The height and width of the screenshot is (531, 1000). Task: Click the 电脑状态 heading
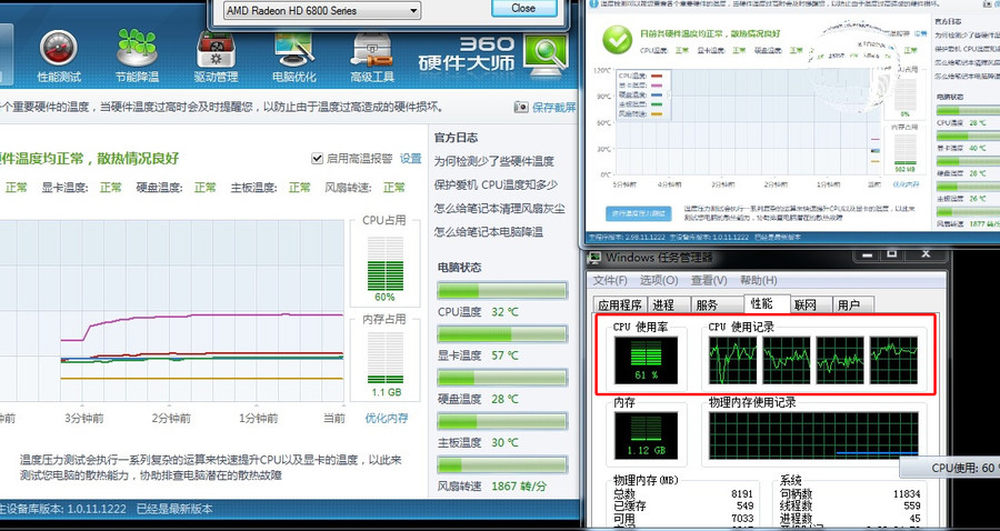(x=459, y=267)
